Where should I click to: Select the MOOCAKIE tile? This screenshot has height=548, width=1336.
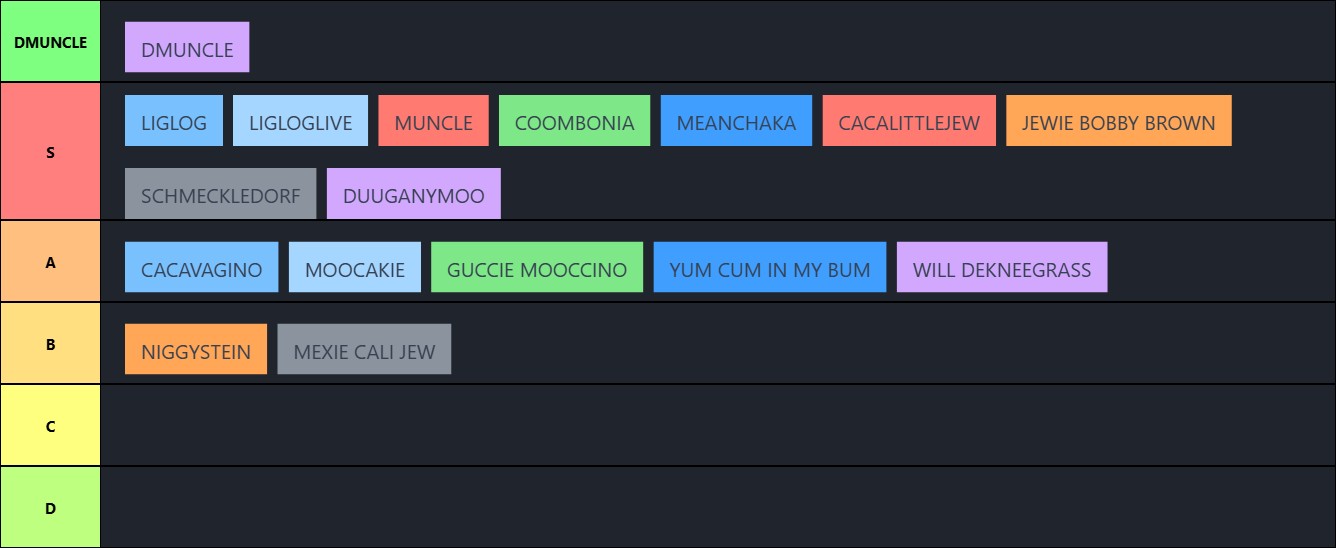coord(355,267)
